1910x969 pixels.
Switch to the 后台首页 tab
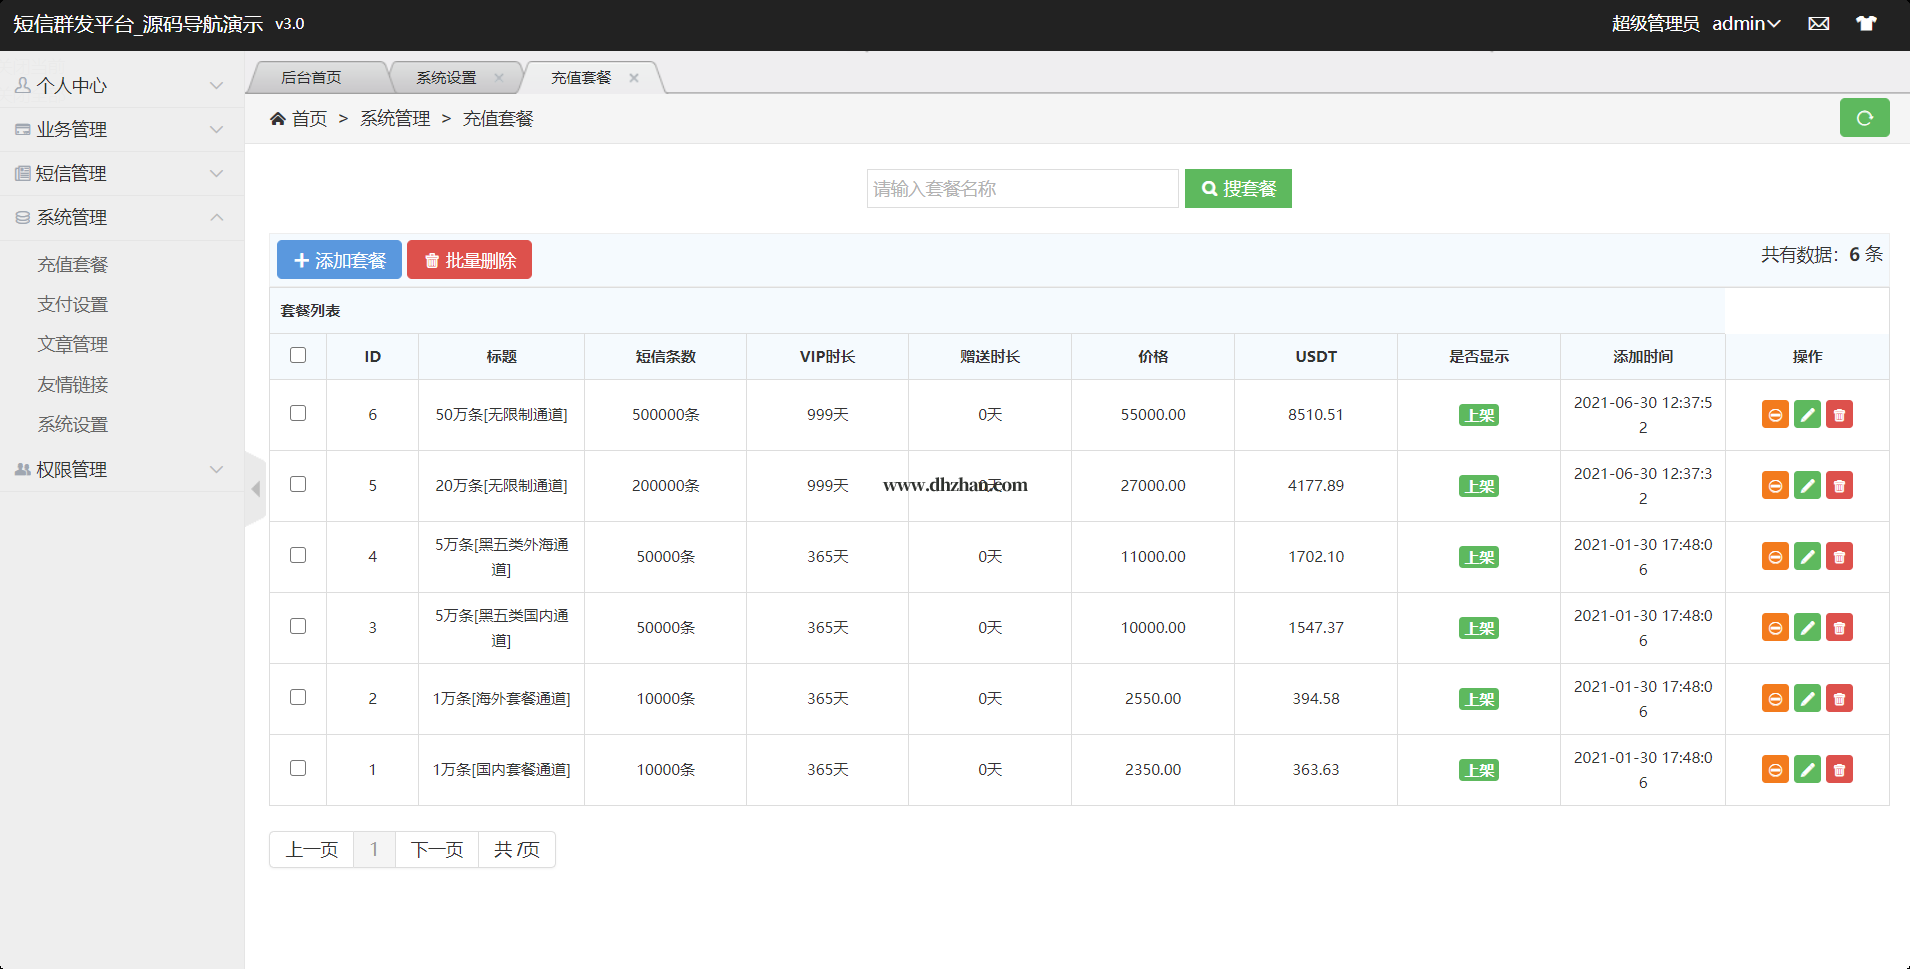point(311,78)
